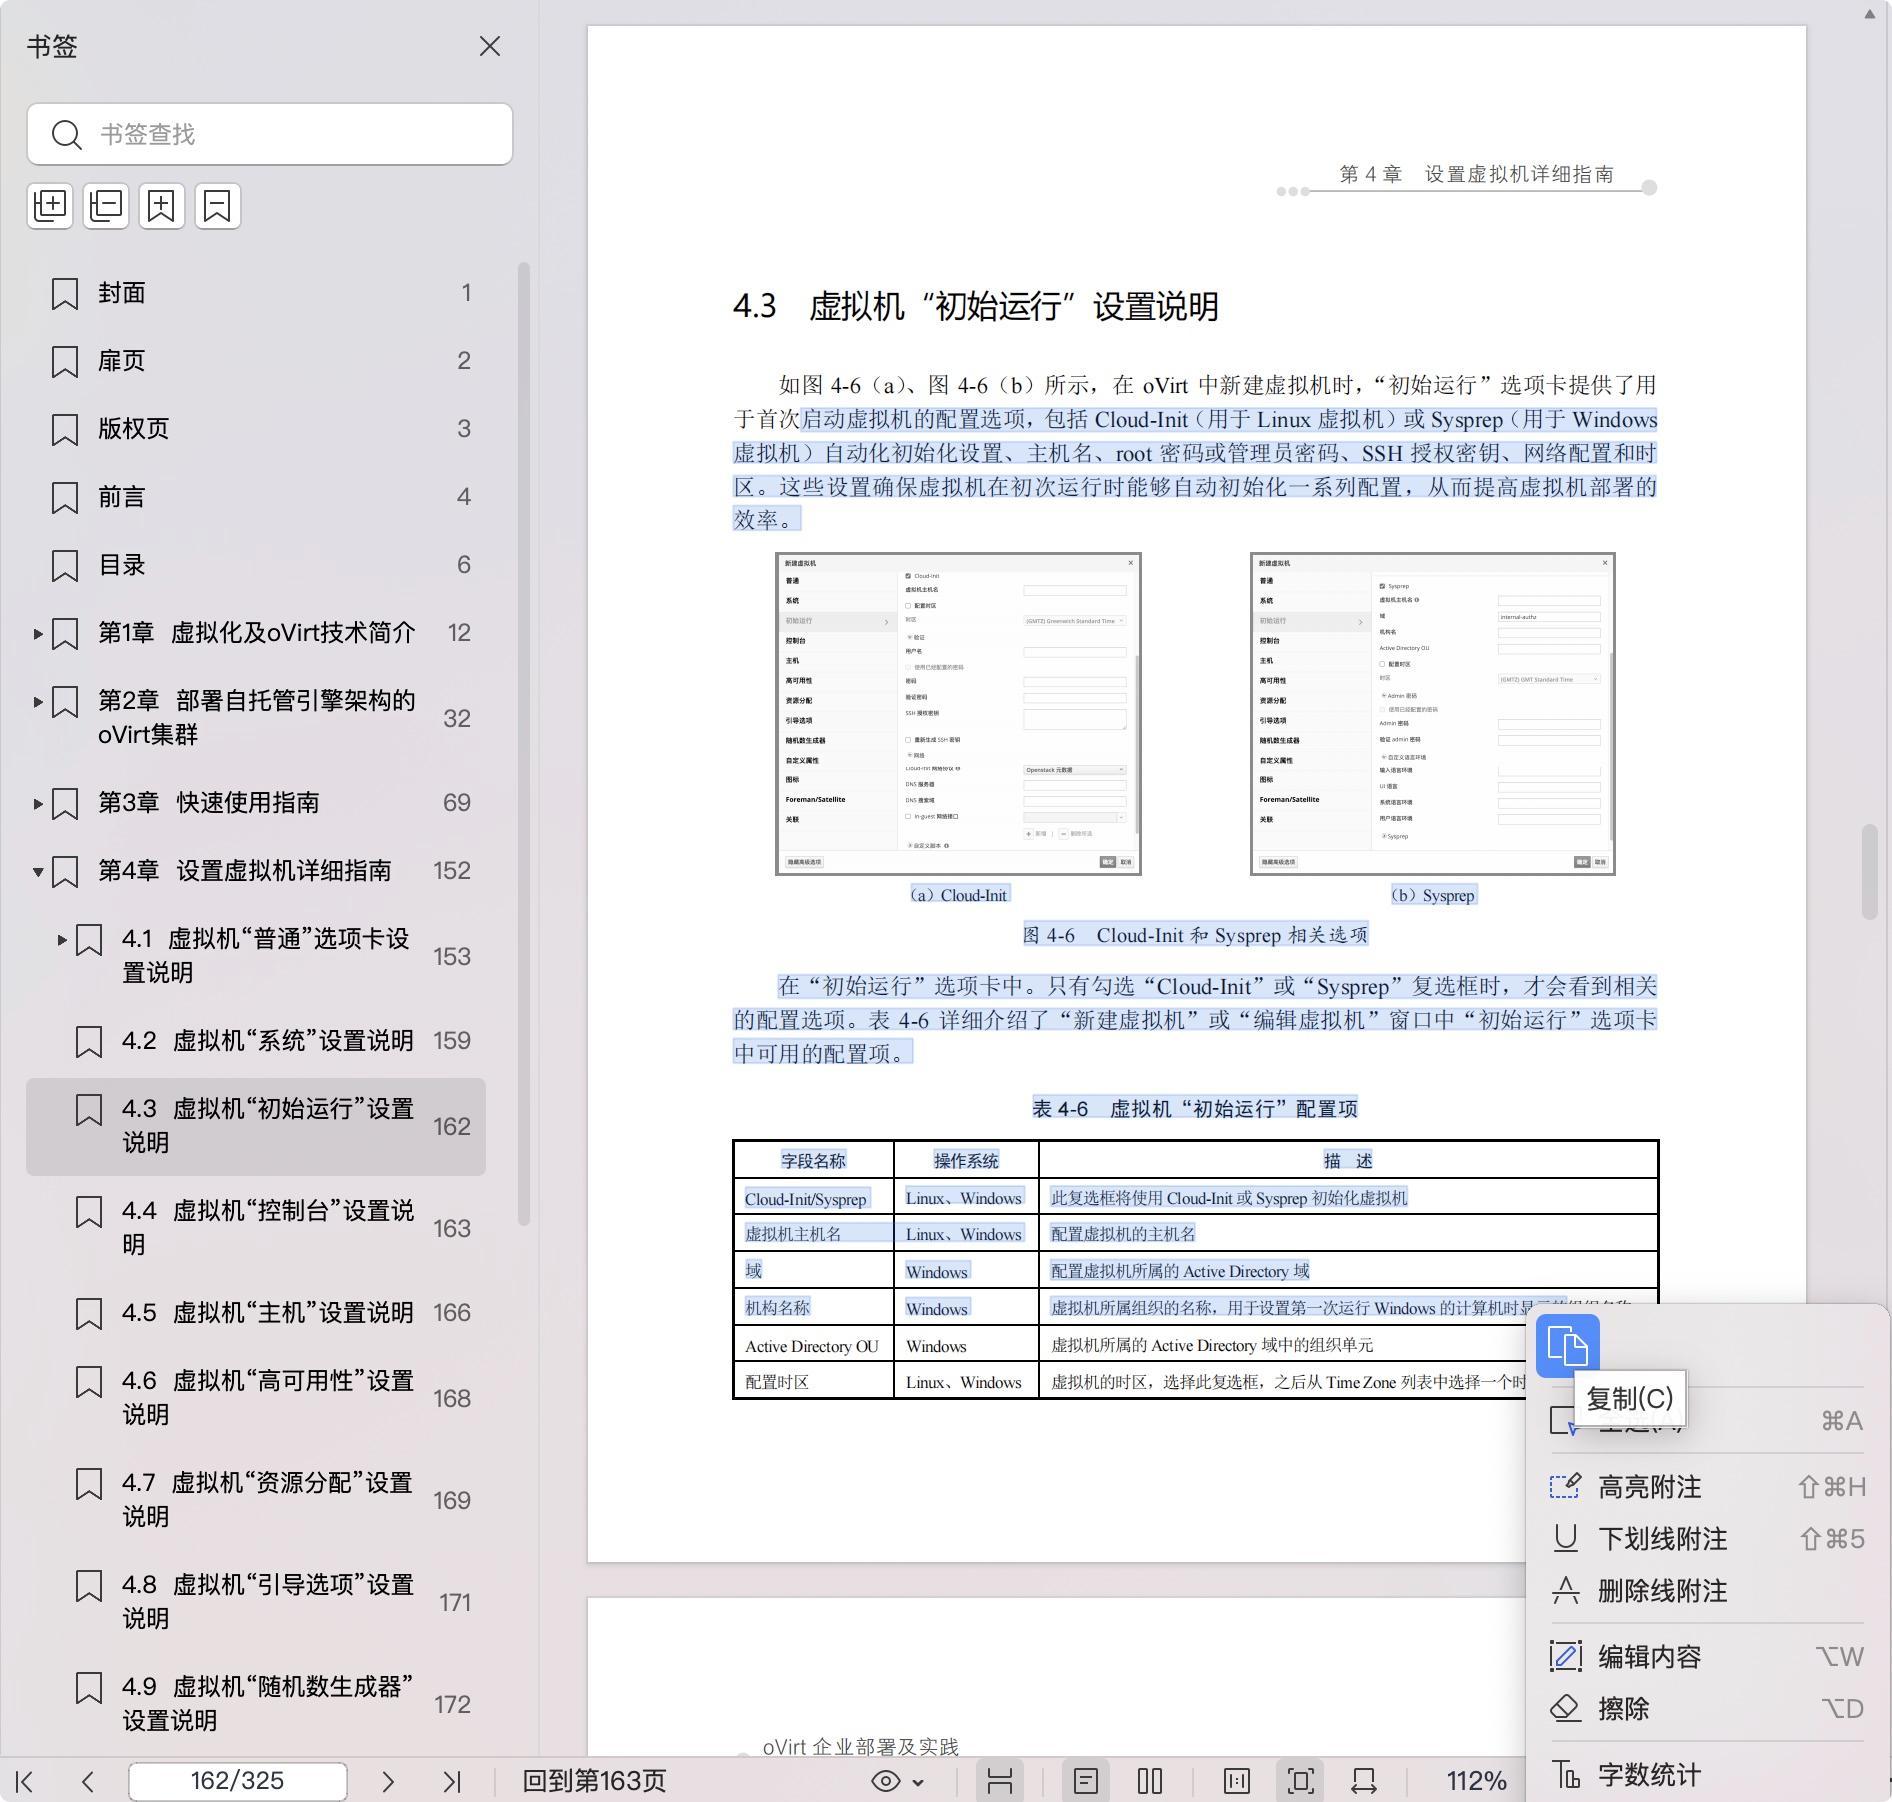Go to the next page arrow

[388, 1781]
